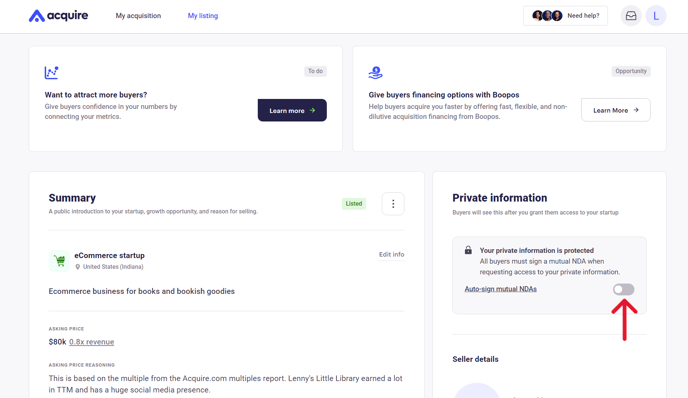Click 'Your private information is protected' text
This screenshot has height=398, width=688.
tap(537, 251)
